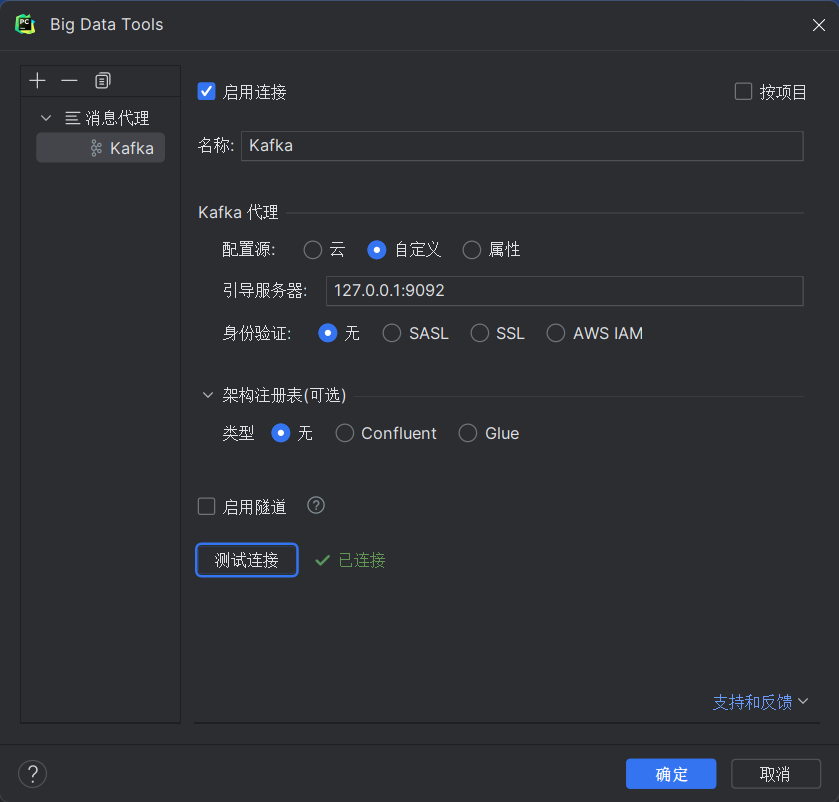Choose AWS IAM authentication

pyautogui.click(x=555, y=333)
